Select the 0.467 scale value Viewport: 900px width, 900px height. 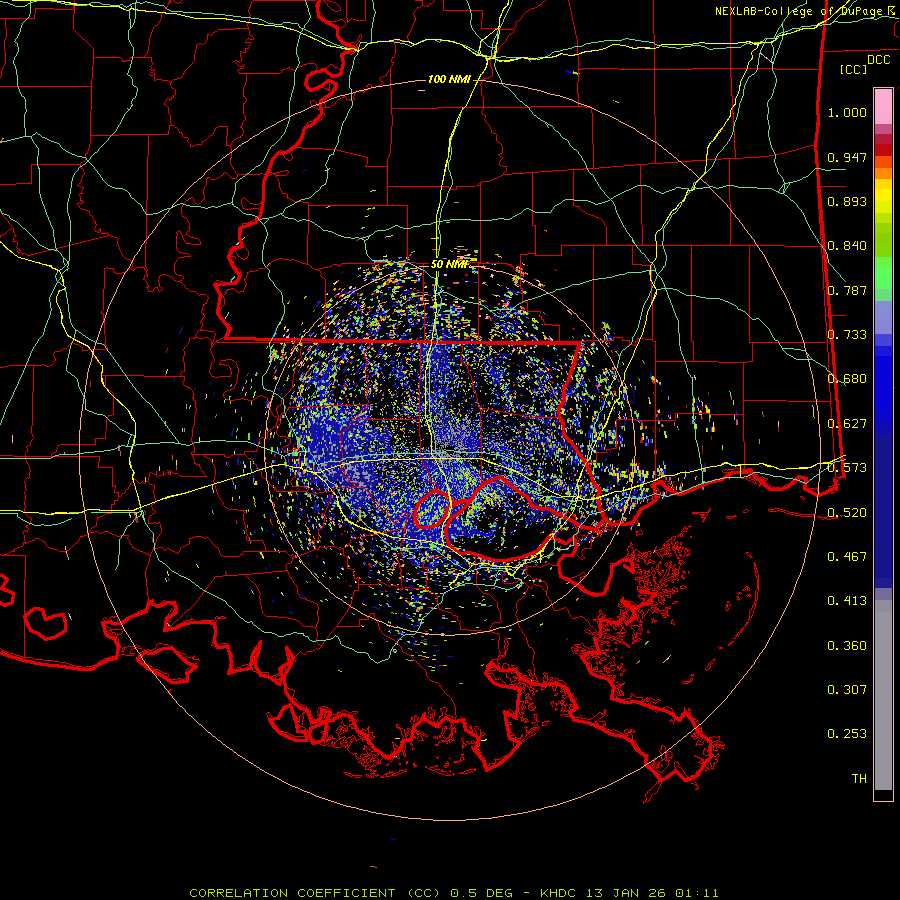click(847, 557)
